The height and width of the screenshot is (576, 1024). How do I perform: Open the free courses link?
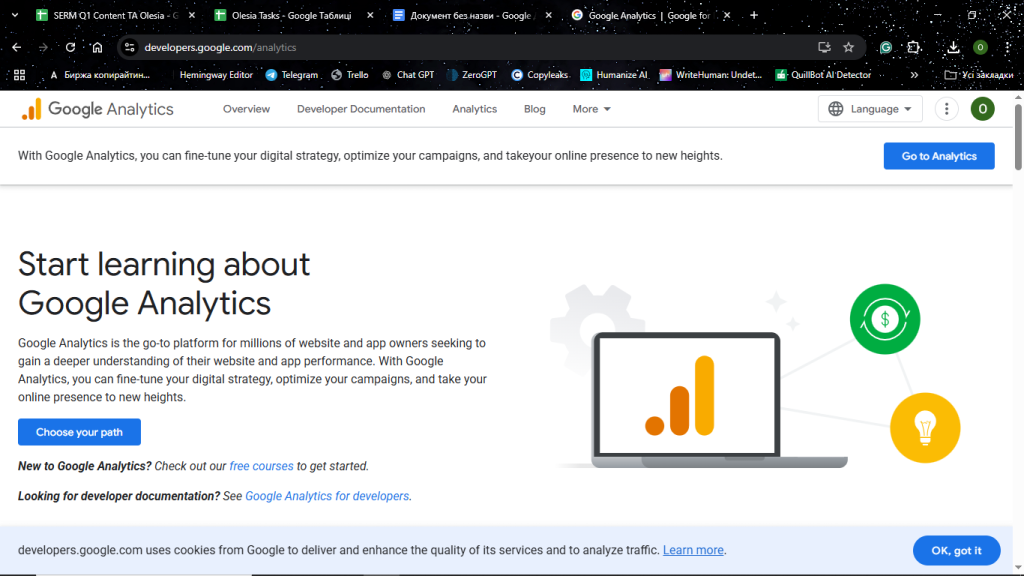261,465
